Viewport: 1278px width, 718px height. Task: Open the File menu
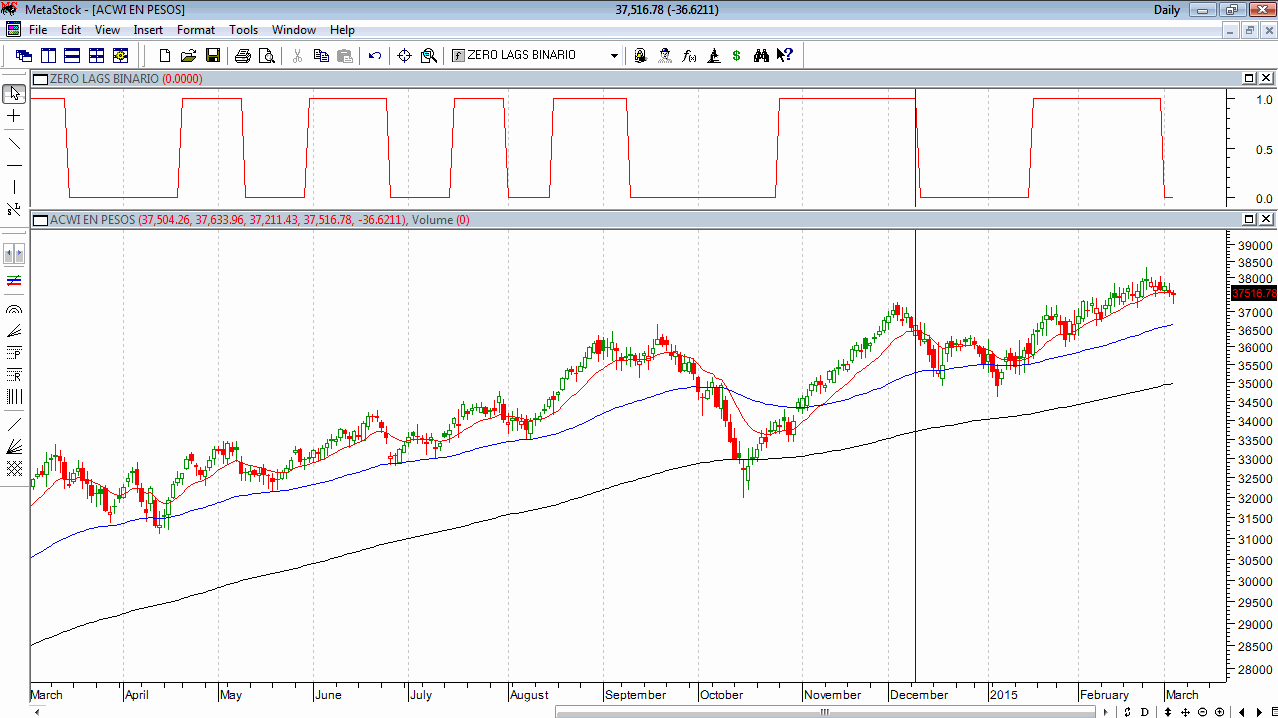click(x=38, y=30)
